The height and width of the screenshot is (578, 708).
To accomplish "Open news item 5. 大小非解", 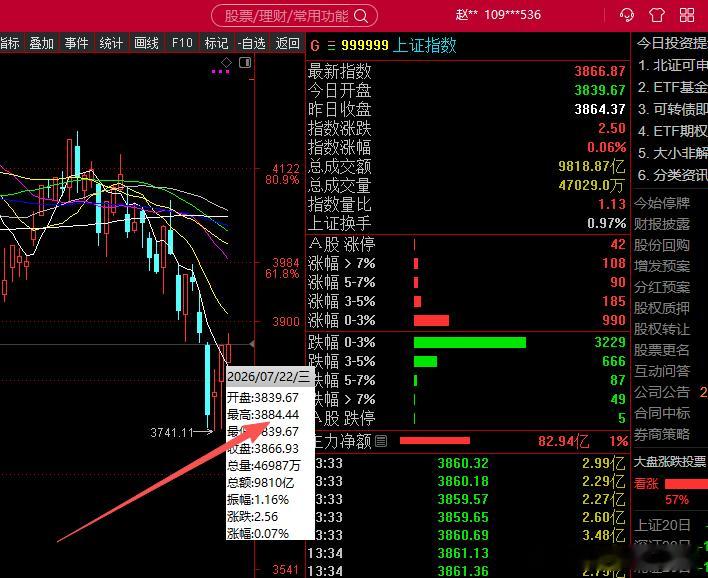I will [672, 153].
